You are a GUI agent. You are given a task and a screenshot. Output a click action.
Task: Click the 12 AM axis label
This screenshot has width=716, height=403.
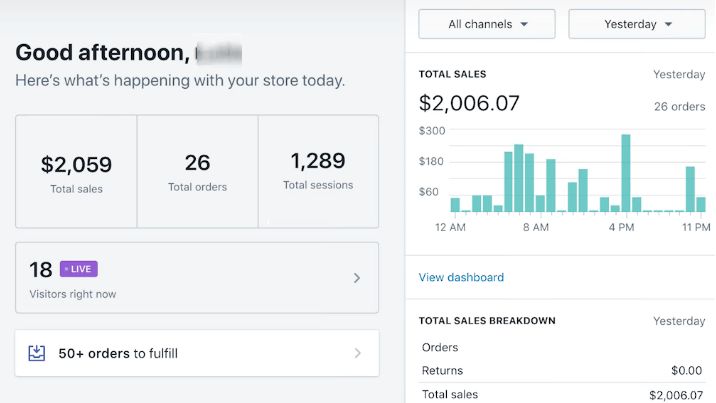point(450,227)
